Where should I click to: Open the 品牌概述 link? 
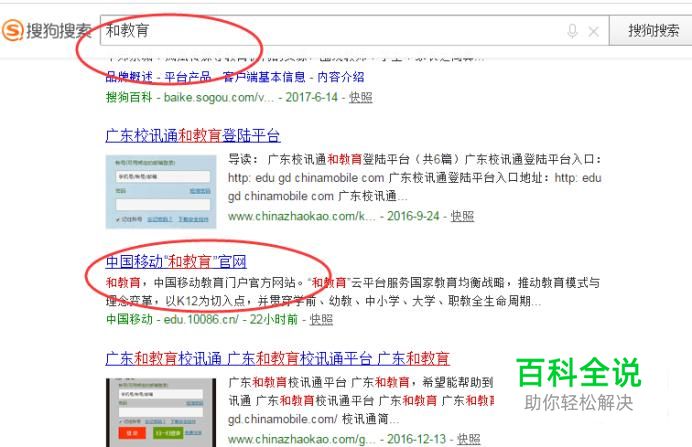coord(129,77)
